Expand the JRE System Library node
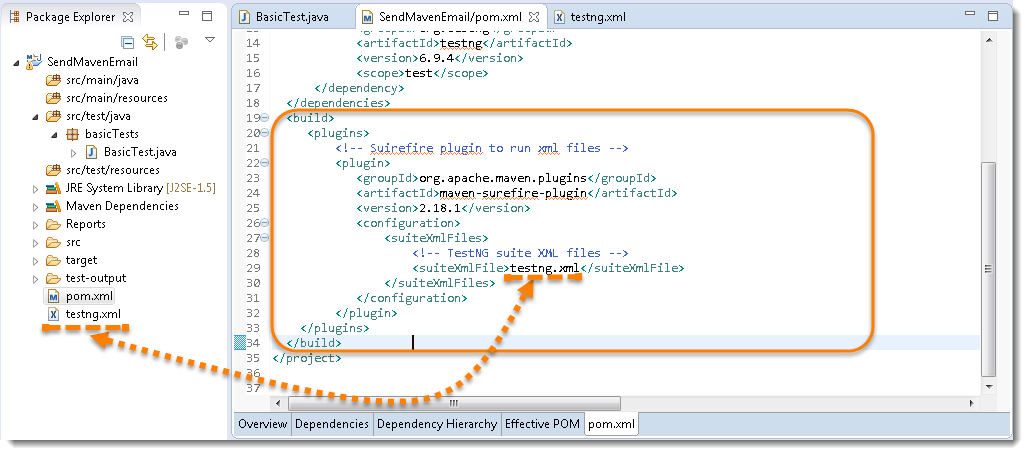The height and width of the screenshot is (455, 1028). point(37,188)
